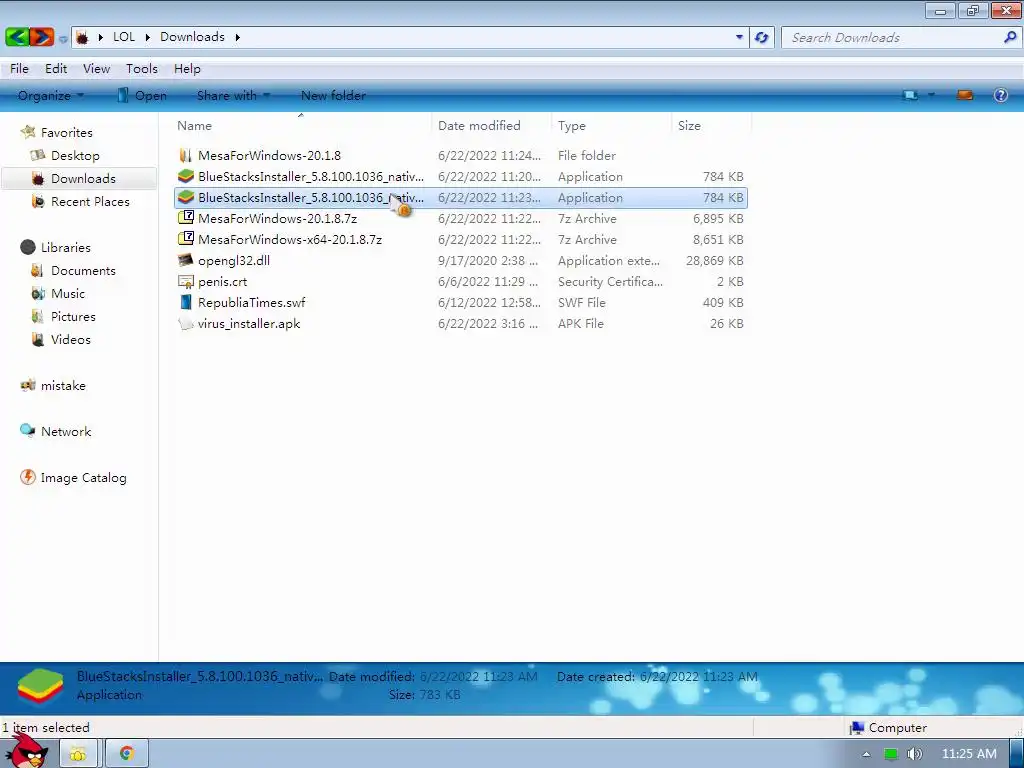Screen dimensions: 1024x768
Task: Select the virus_installer.apk file icon
Action: 185,323
